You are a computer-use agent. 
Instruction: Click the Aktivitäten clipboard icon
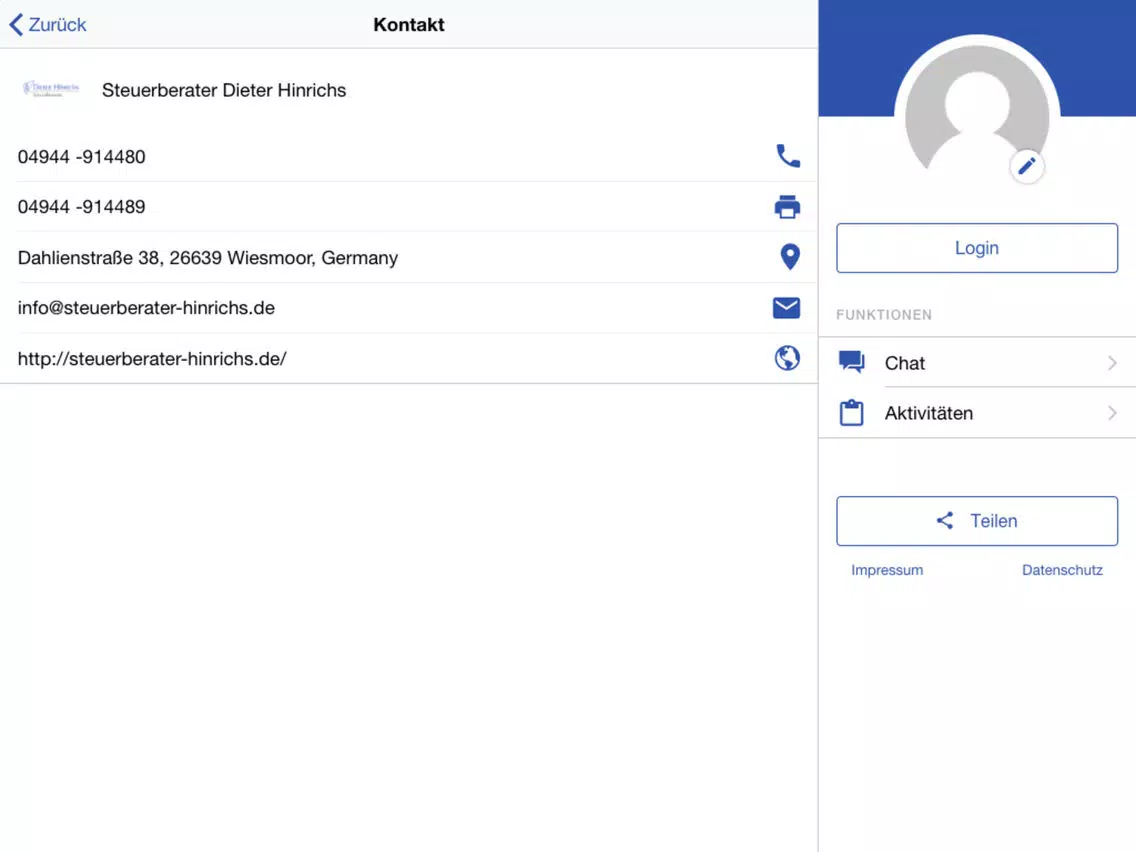pos(851,413)
